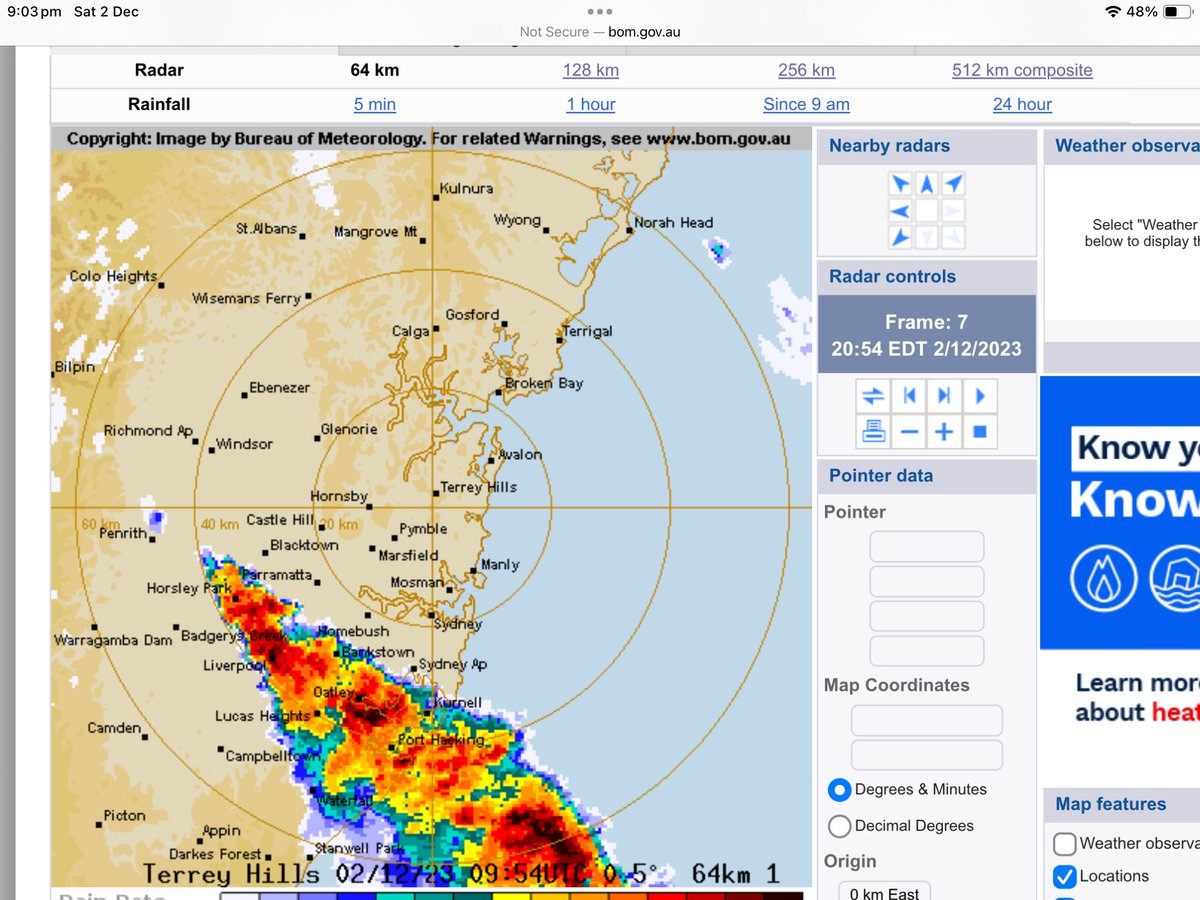The height and width of the screenshot is (900, 1200).
Task: Toggle loop direction with swap arrows icon
Action: click(x=873, y=396)
